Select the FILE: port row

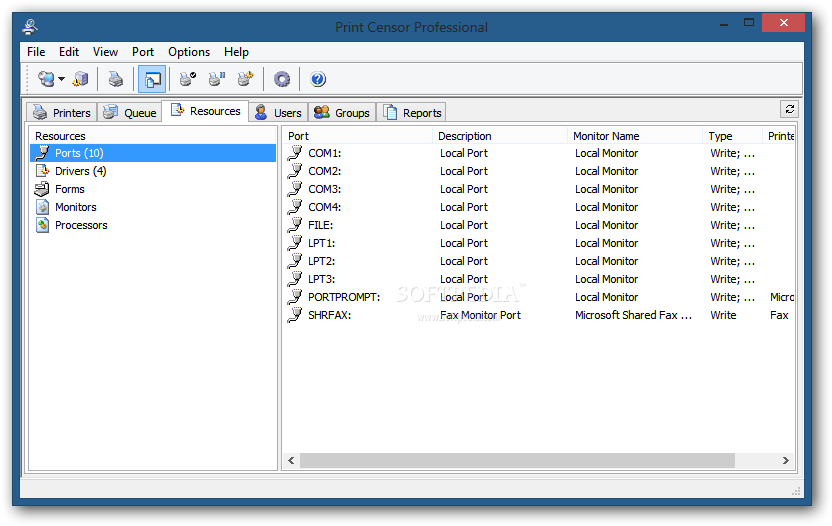[538, 225]
